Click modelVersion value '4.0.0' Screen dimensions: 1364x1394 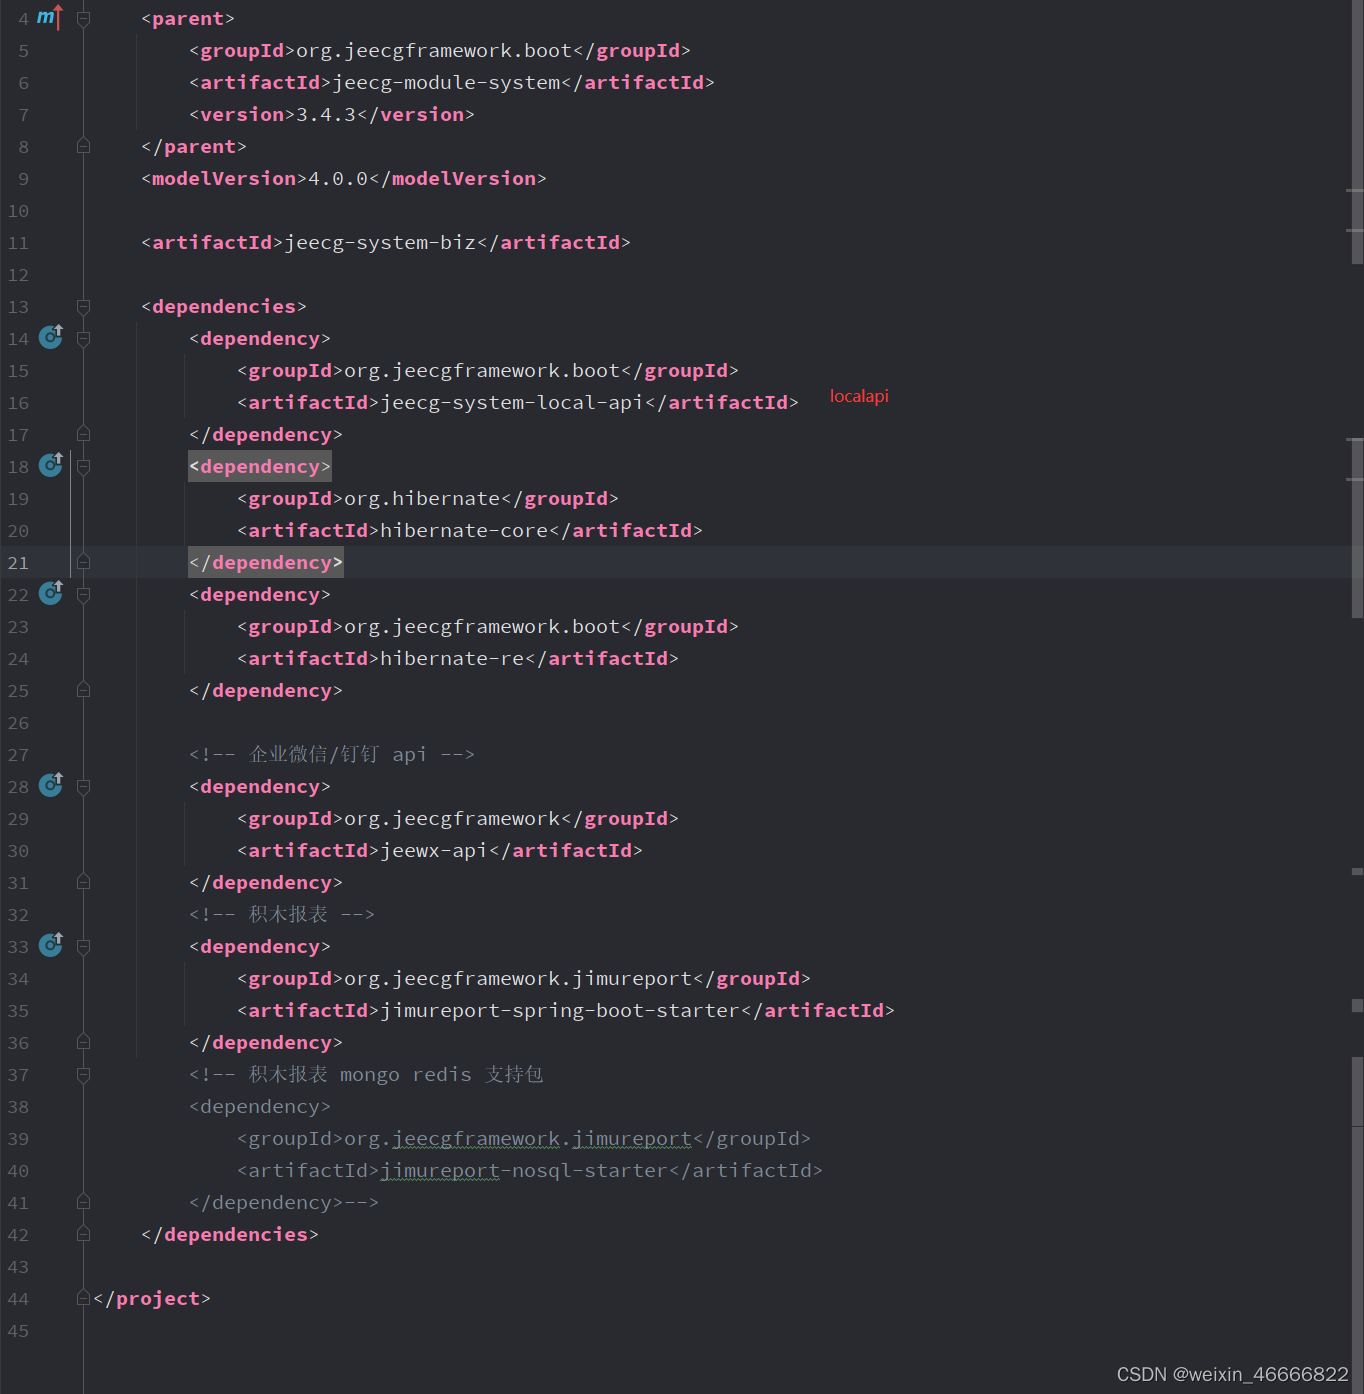338,179
